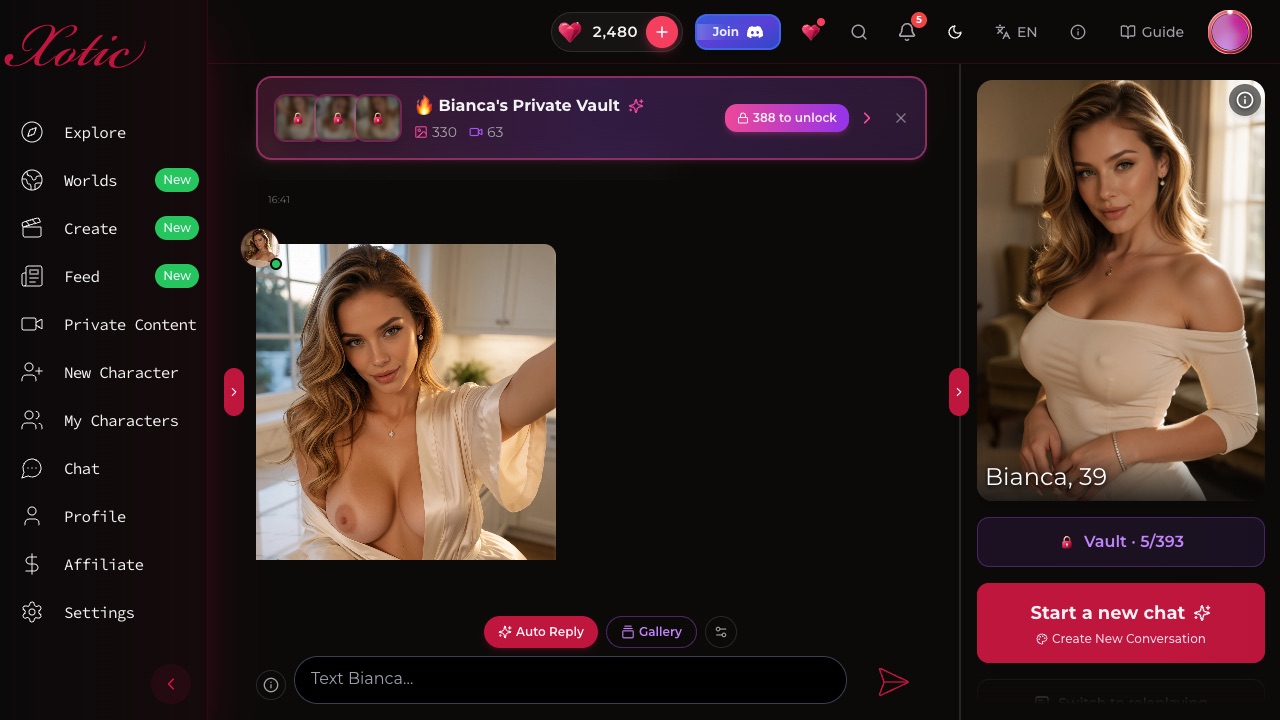Viewport: 1280px width, 720px height.
Task: Click info icon on the profile picture
Action: tap(1245, 100)
